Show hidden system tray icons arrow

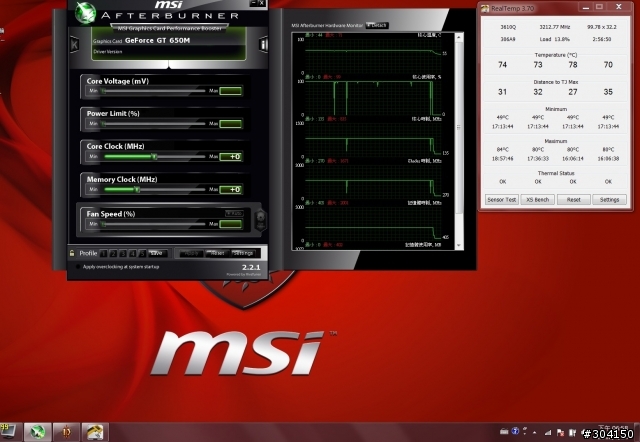pyautogui.click(x=535, y=432)
